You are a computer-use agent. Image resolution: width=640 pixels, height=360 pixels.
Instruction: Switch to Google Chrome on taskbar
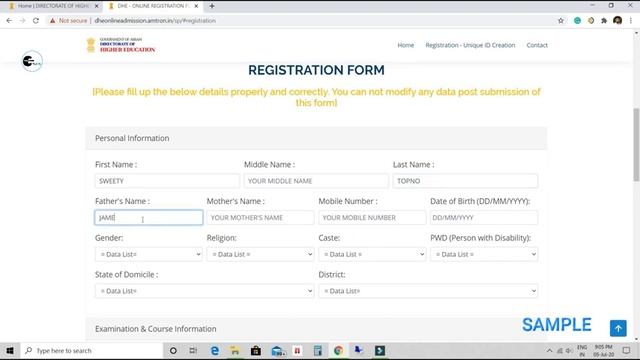(x=338, y=351)
